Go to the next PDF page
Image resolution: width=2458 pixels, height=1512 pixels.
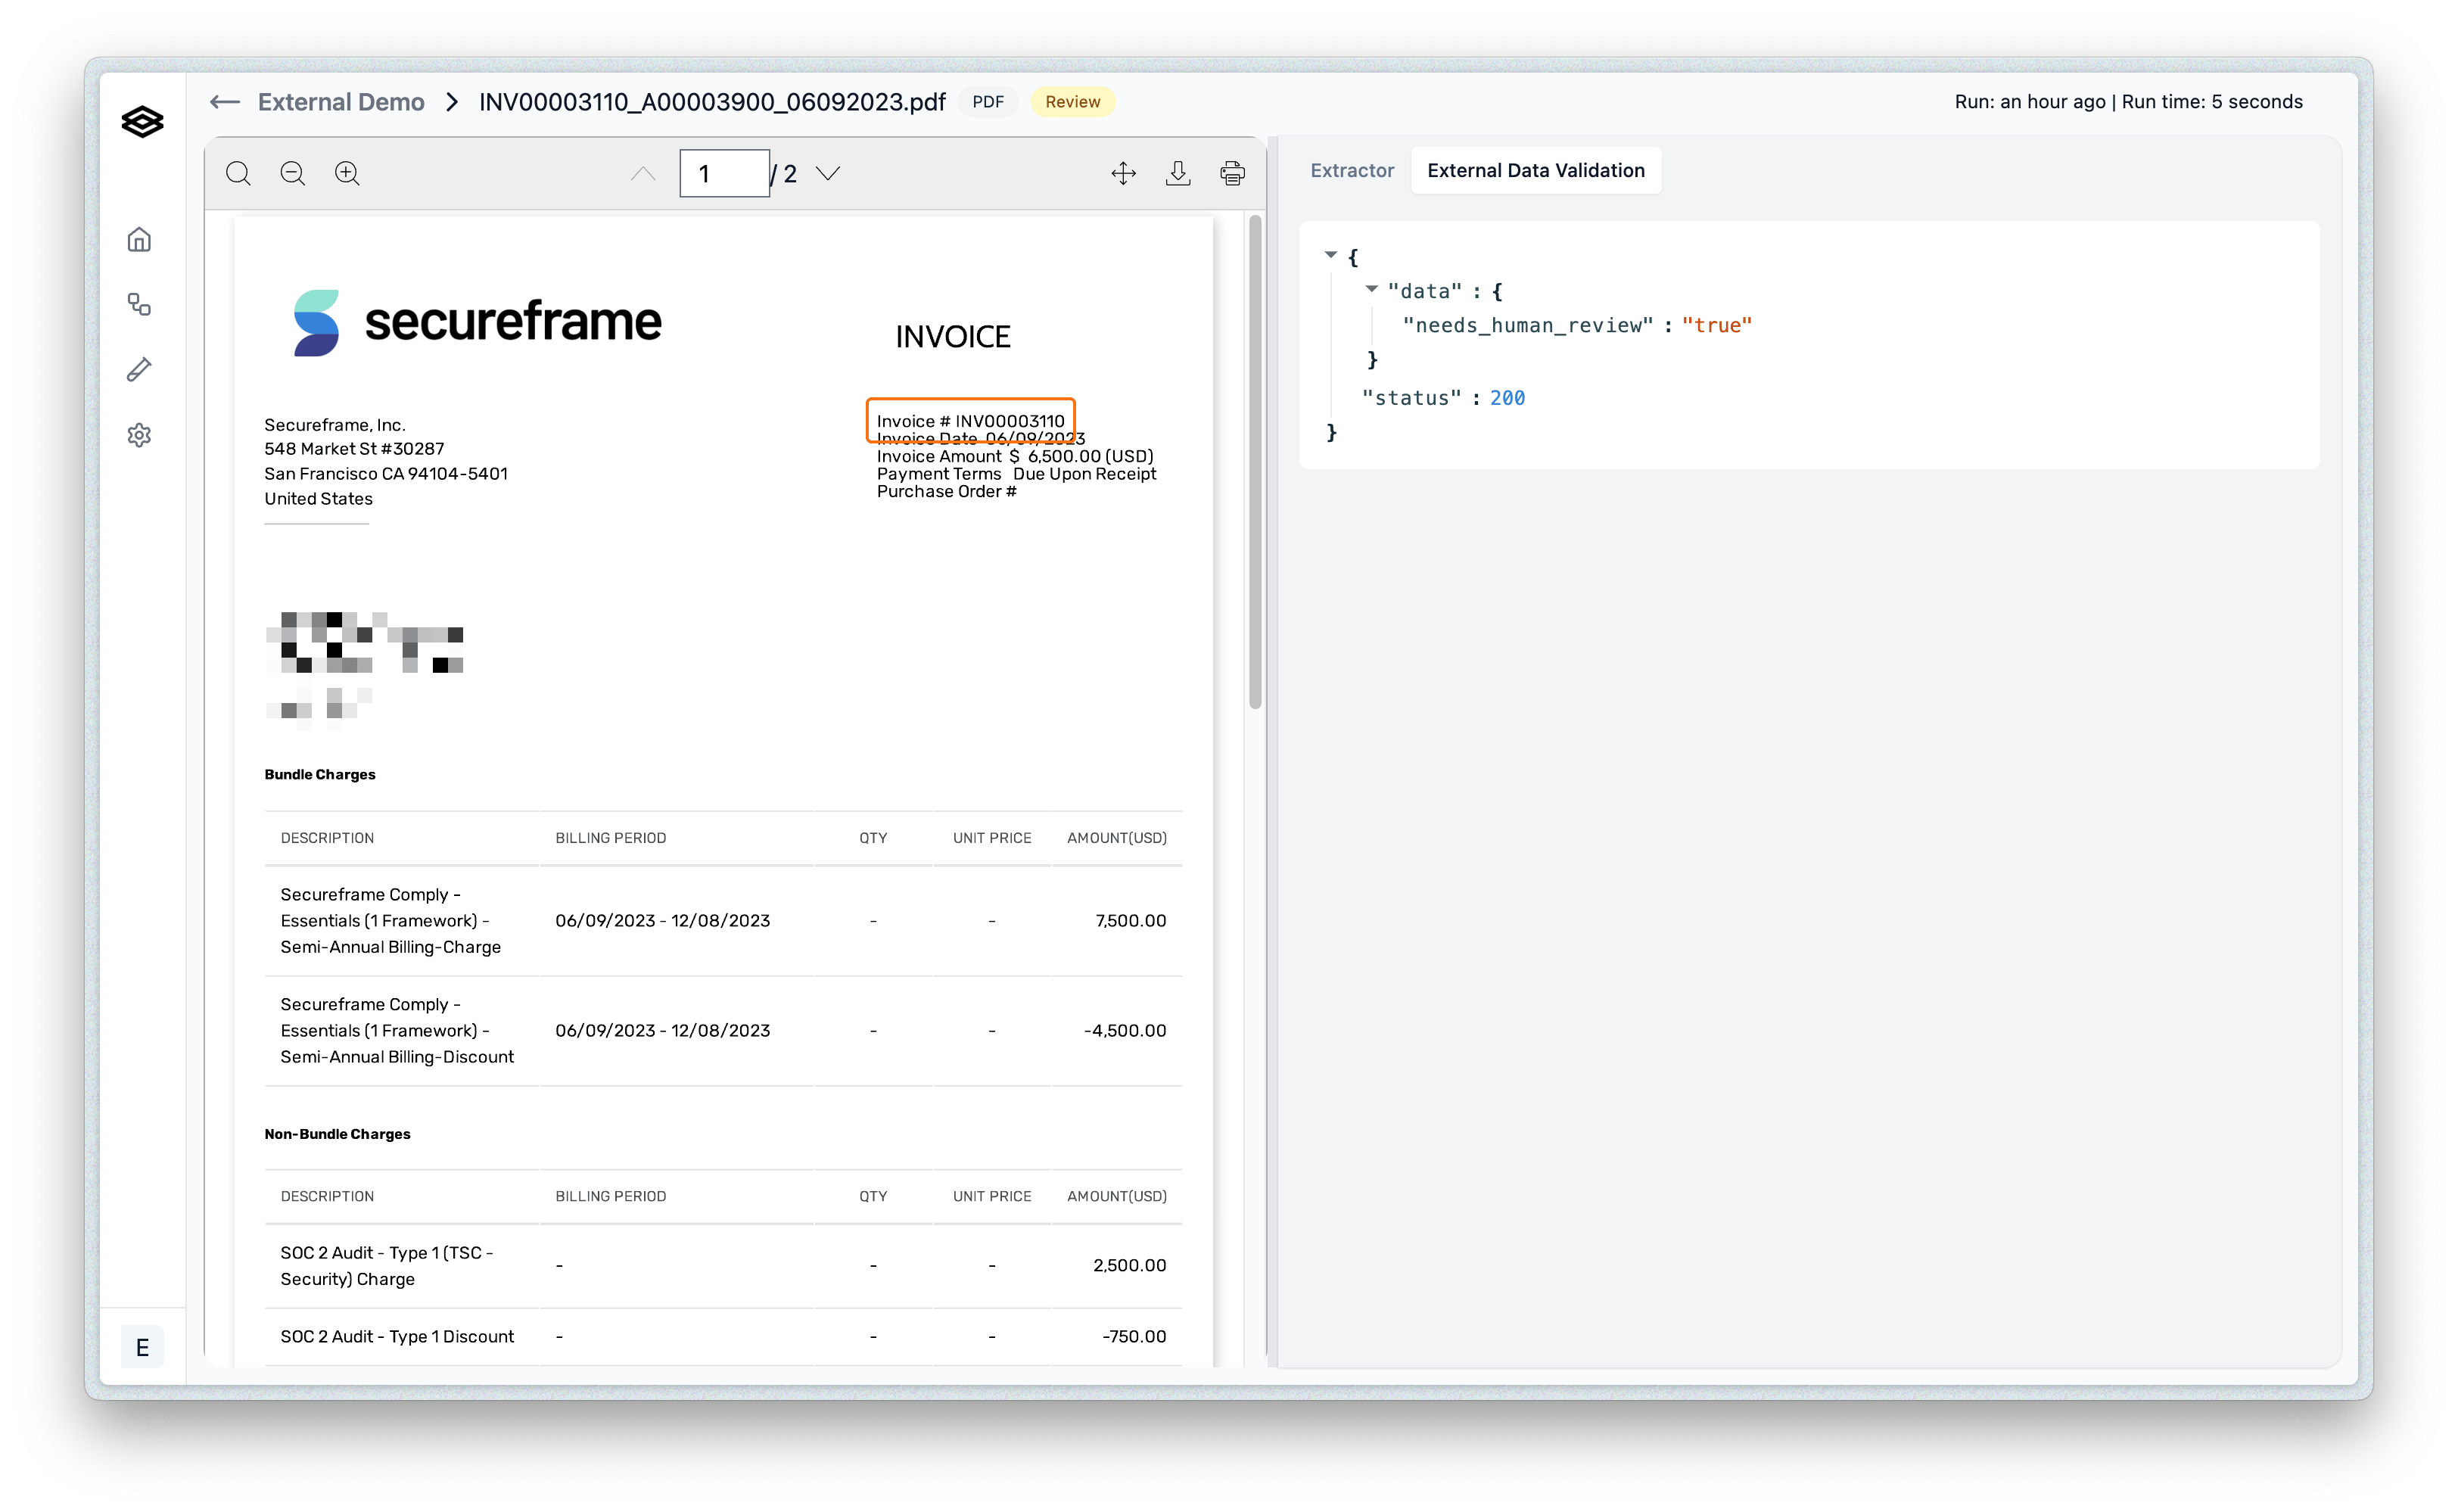(x=828, y=173)
